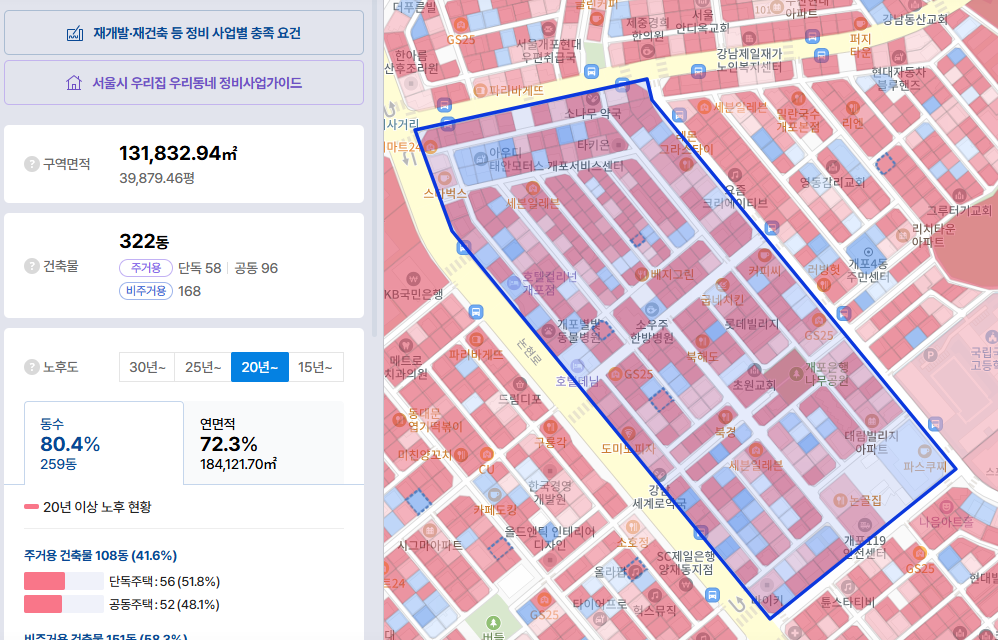Click the help icon beside 노후도
Screen dimensions: 998x640
[32, 367]
